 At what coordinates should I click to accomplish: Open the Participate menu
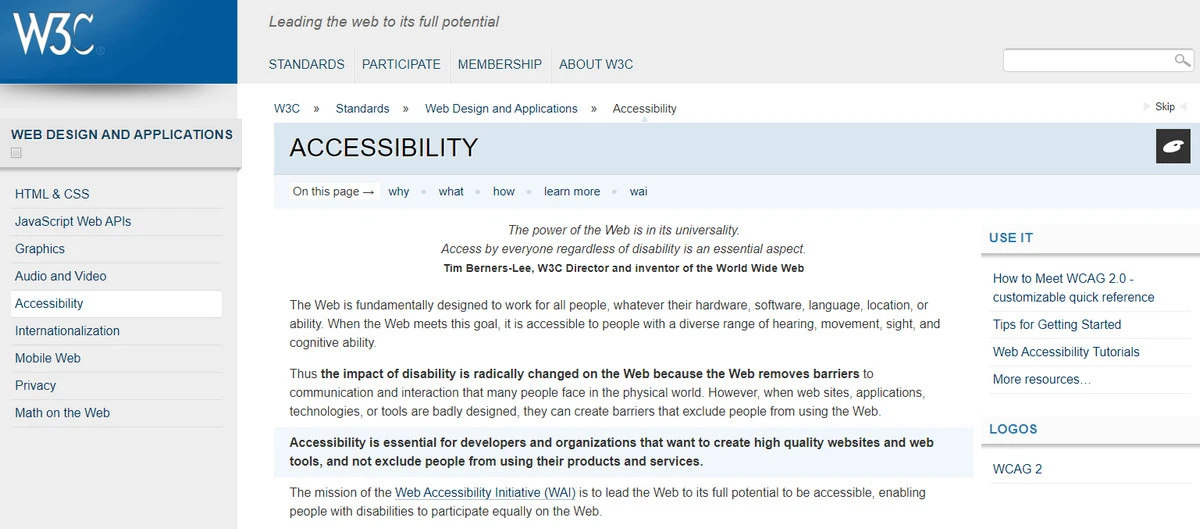click(401, 64)
